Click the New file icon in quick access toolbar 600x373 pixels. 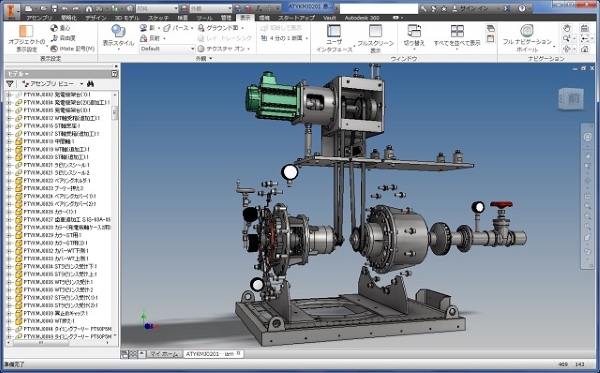click(29, 8)
